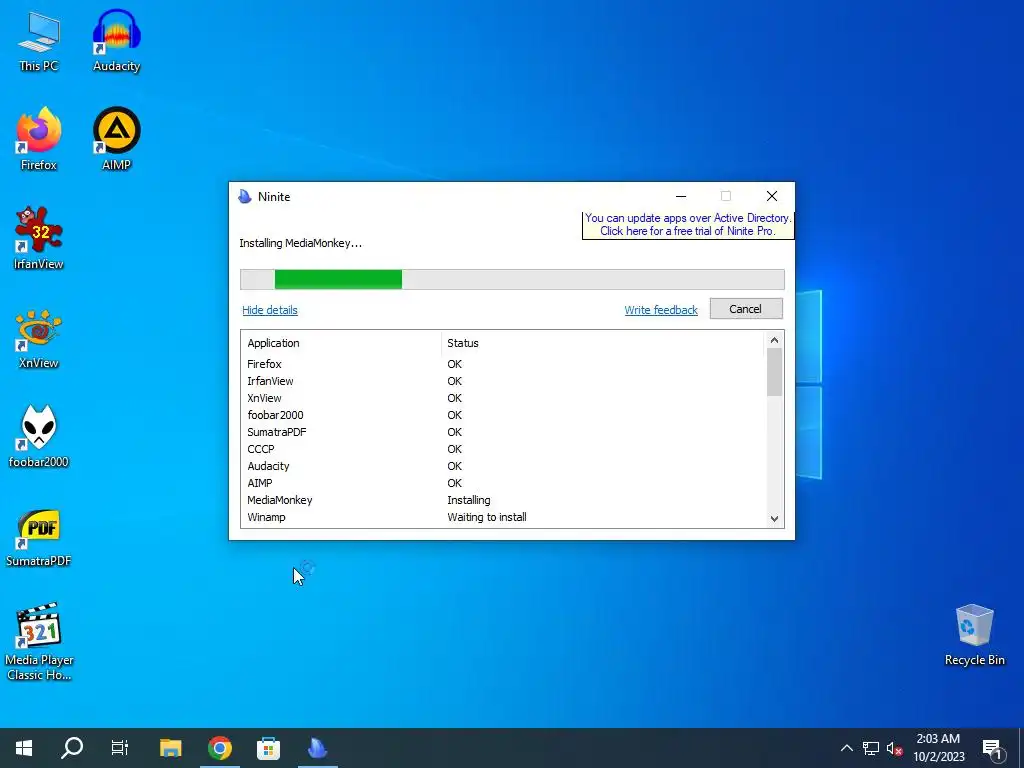
Task: Select the IrfanView row in the list
Action: pos(503,381)
